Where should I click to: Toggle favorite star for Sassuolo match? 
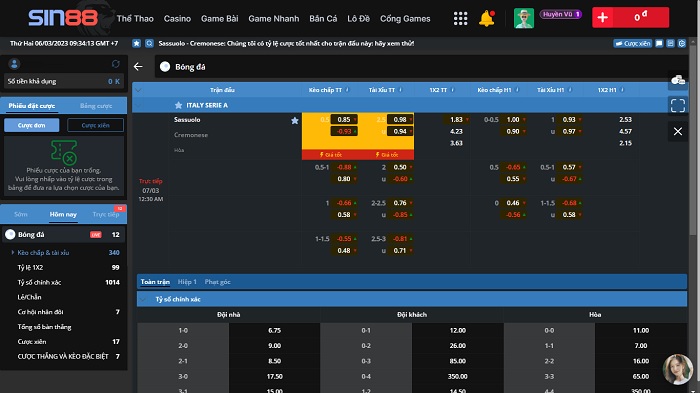coord(295,120)
